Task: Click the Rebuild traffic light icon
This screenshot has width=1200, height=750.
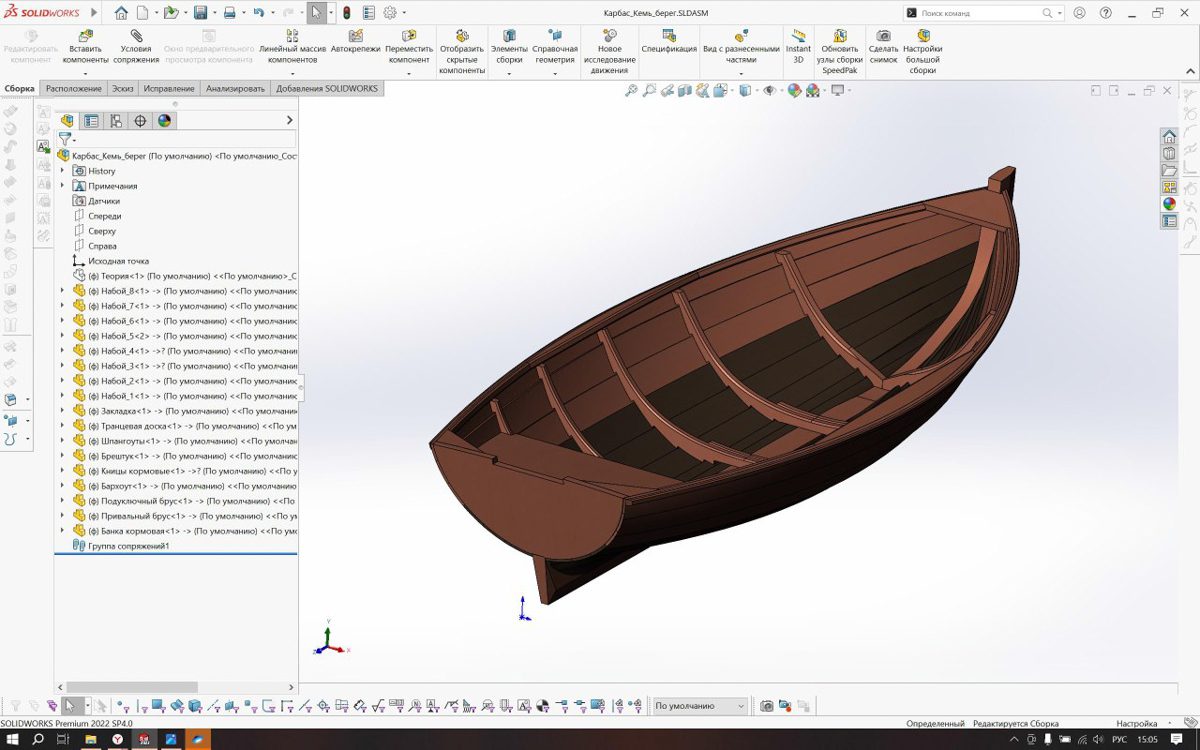Action: point(346,13)
